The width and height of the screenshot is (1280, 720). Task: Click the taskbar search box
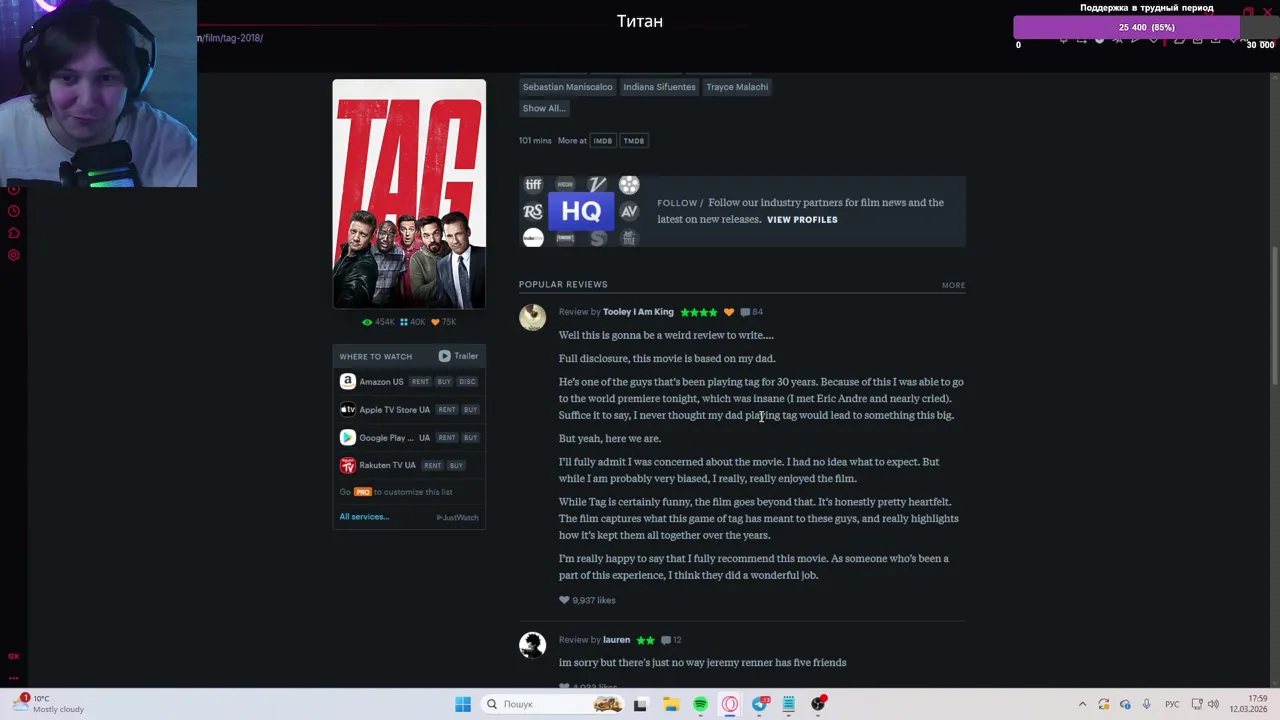[552, 704]
